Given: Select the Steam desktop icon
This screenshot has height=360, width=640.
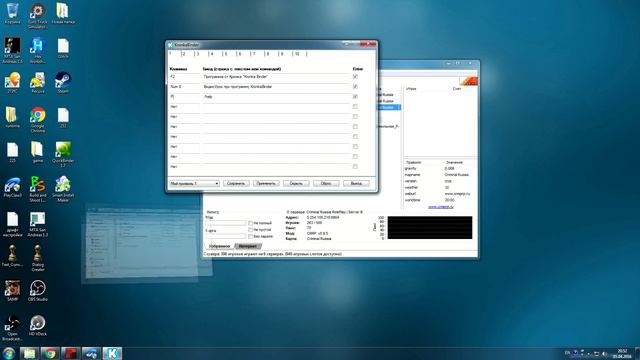Looking at the screenshot, I should click(x=63, y=82).
